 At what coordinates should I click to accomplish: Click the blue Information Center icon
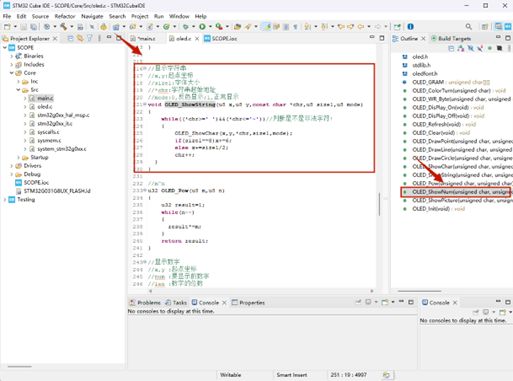(x=411, y=26)
